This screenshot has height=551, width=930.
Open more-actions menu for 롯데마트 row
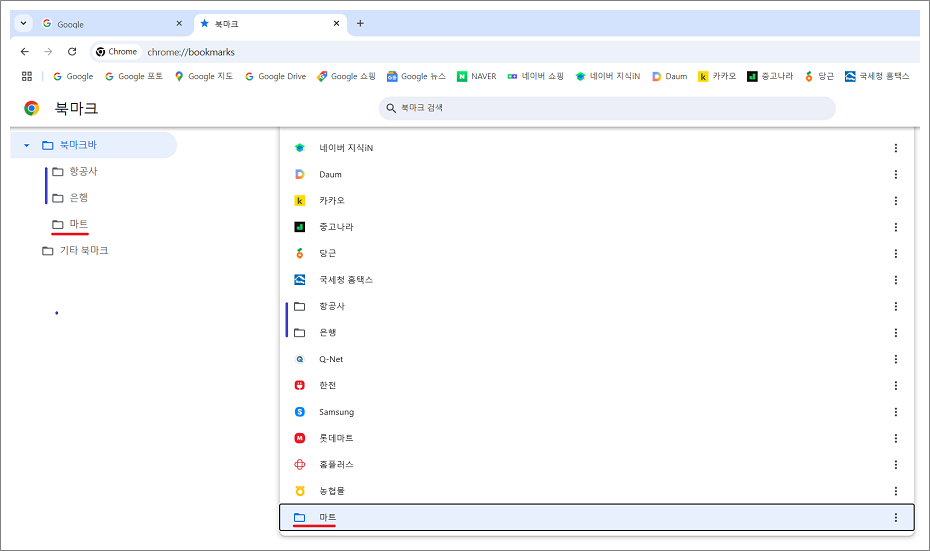pyautogui.click(x=896, y=438)
